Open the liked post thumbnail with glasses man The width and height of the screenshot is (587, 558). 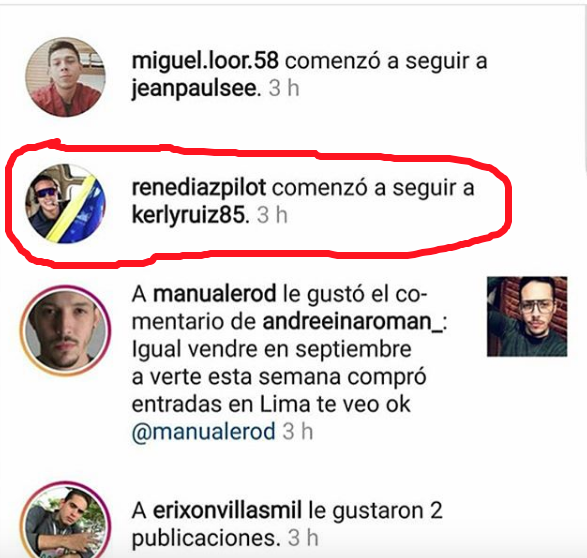(527, 316)
